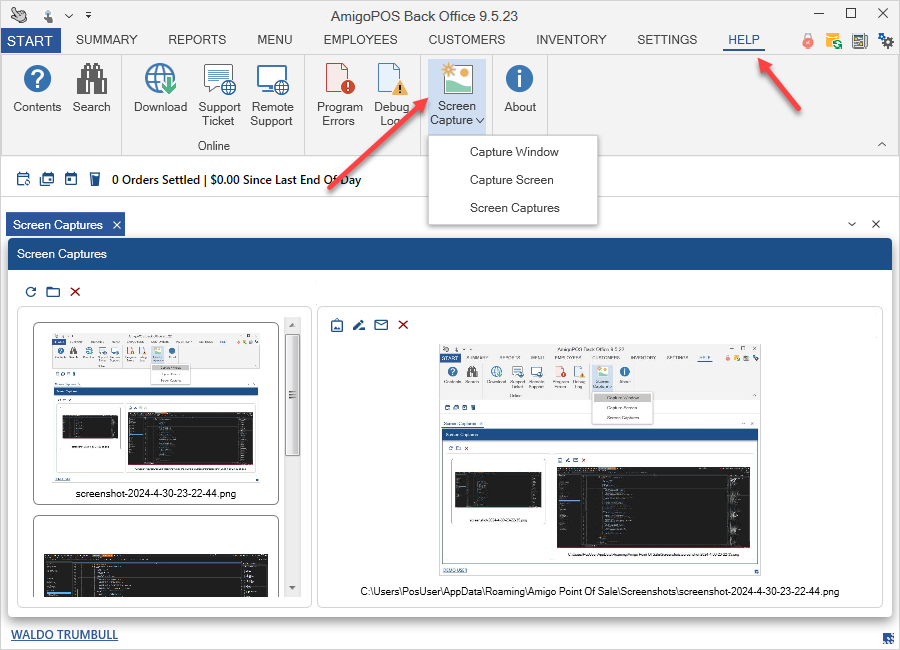Edit the selected screenshot with pencil icon
Viewport: 900px width, 650px height.
click(359, 325)
